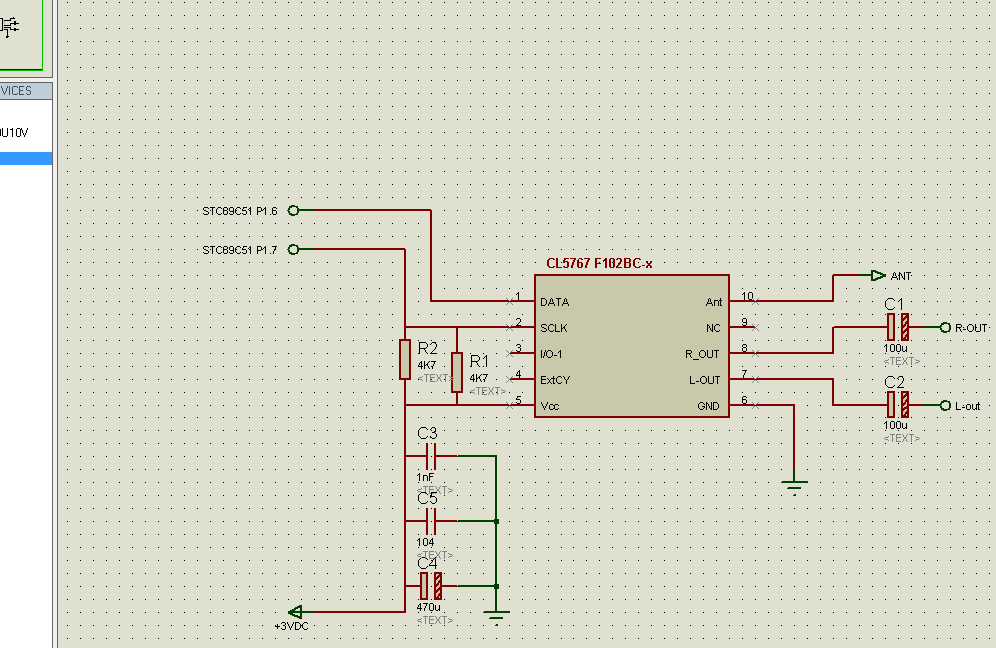Click the I/O-1 pin name

tap(551, 354)
